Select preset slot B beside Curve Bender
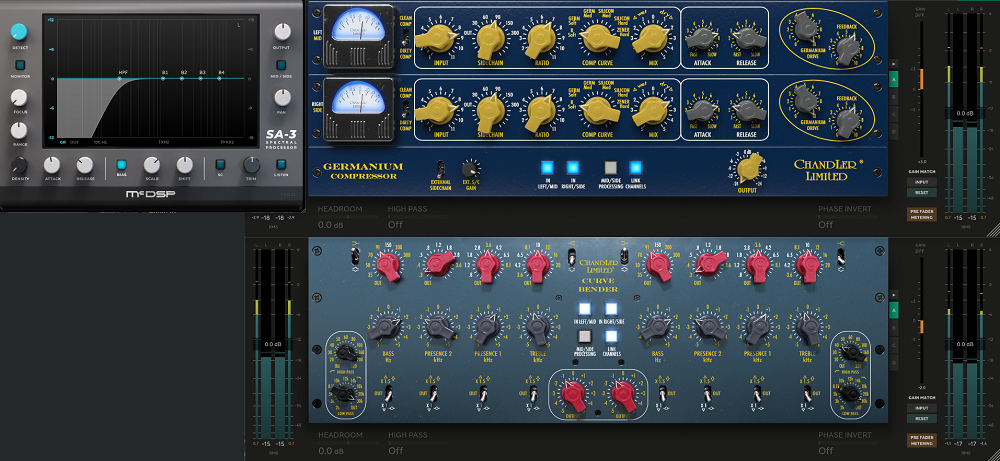Image resolution: width=1000 pixels, height=461 pixels. click(893, 328)
